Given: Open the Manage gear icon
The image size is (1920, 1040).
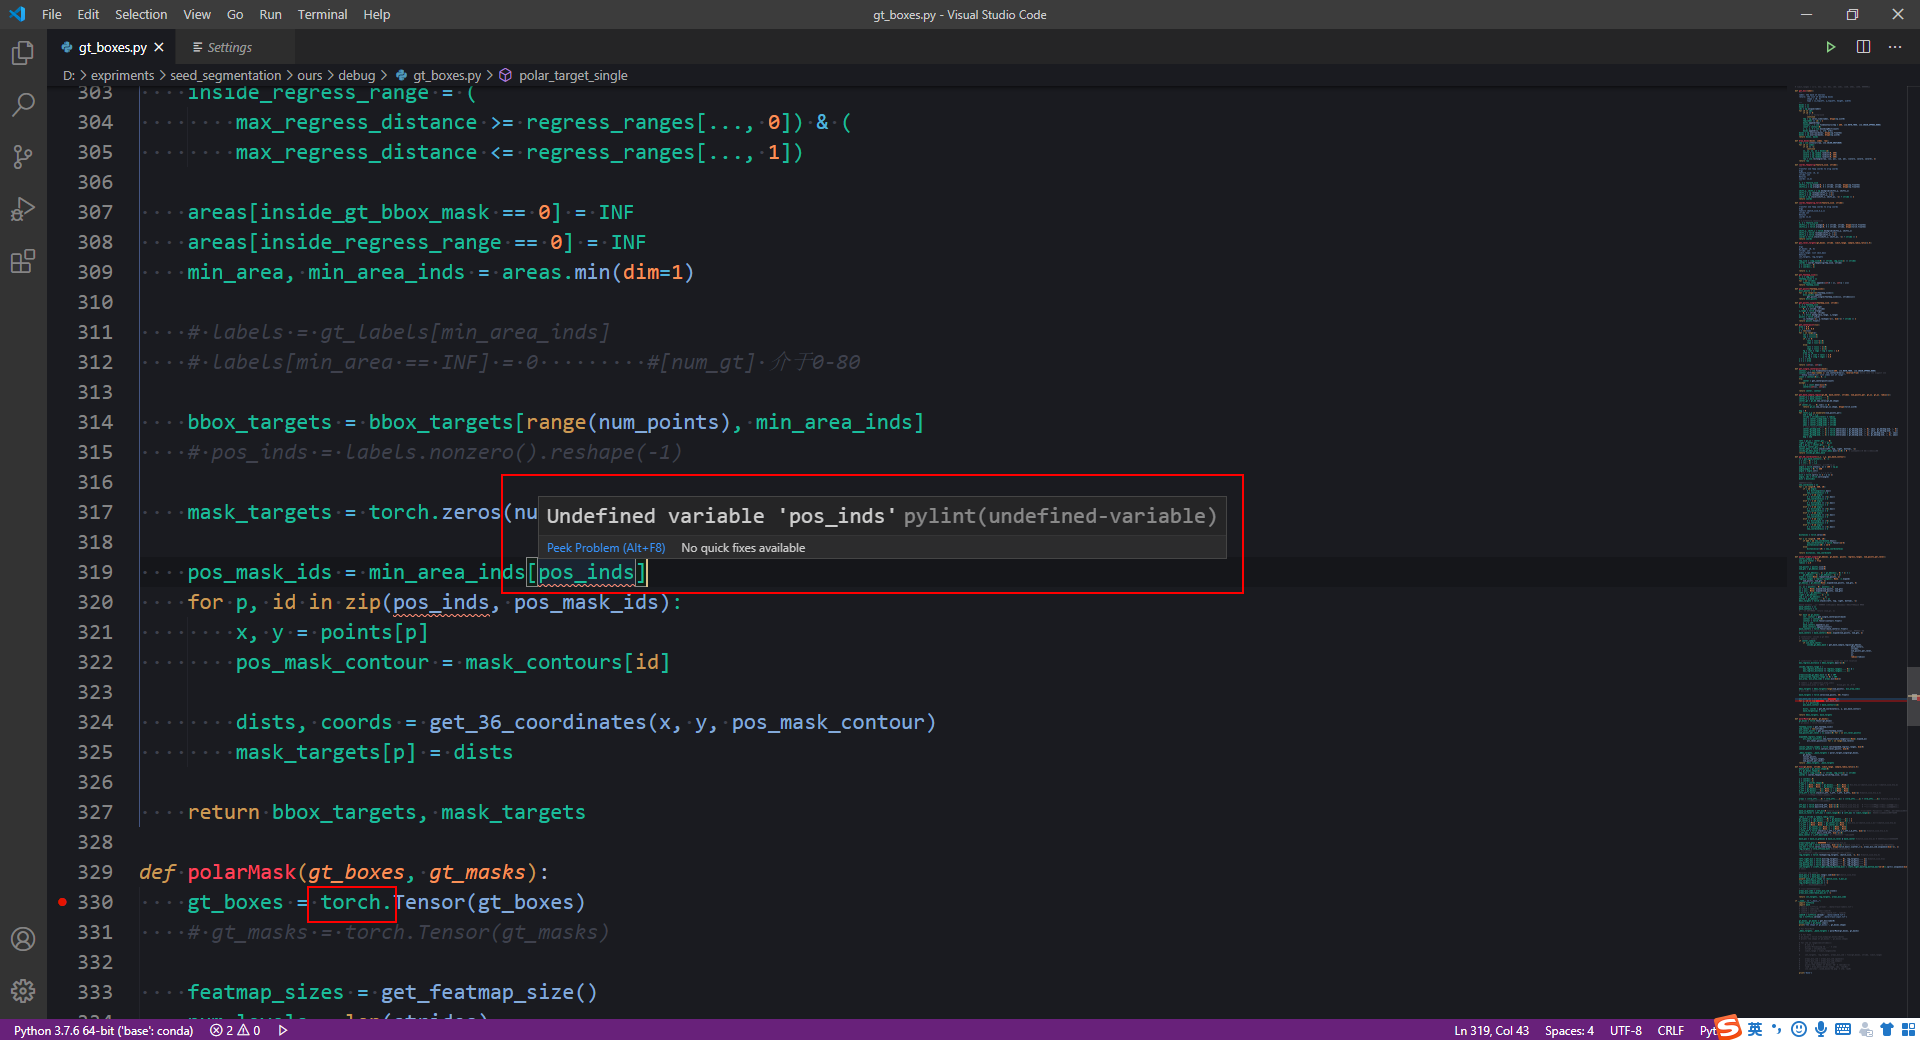Looking at the screenshot, I should 22,991.
